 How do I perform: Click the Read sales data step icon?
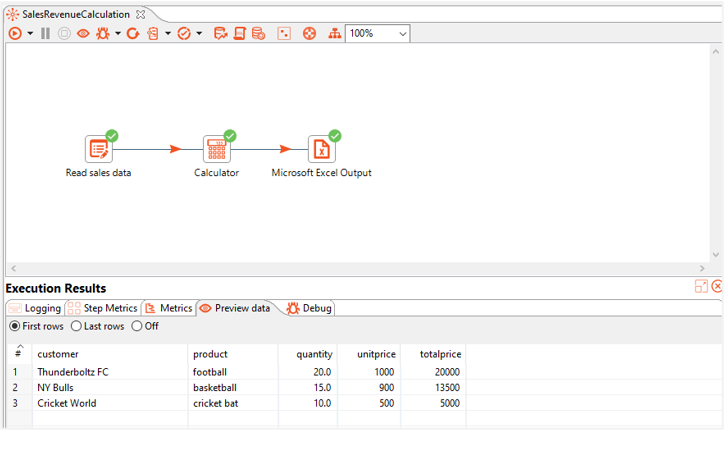[x=98, y=149]
